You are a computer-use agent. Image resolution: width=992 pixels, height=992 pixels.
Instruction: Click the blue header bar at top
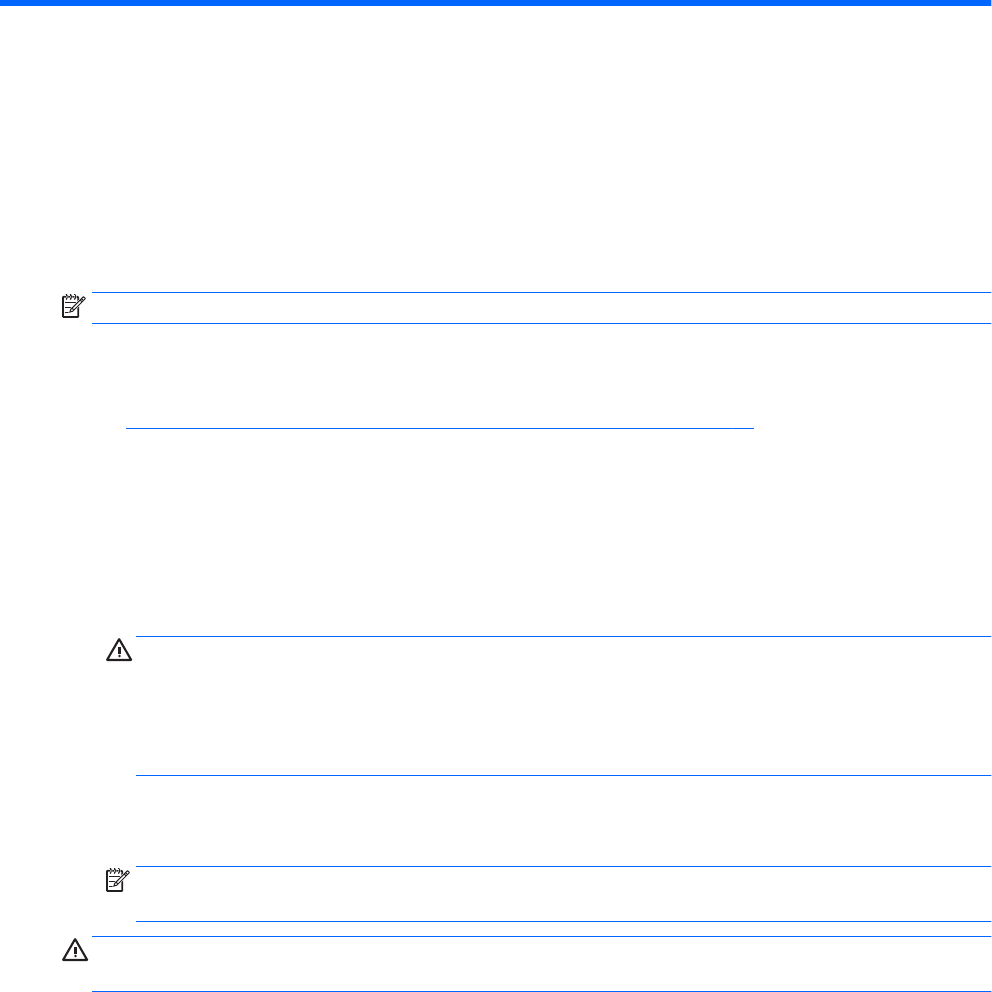tap(496, 4)
